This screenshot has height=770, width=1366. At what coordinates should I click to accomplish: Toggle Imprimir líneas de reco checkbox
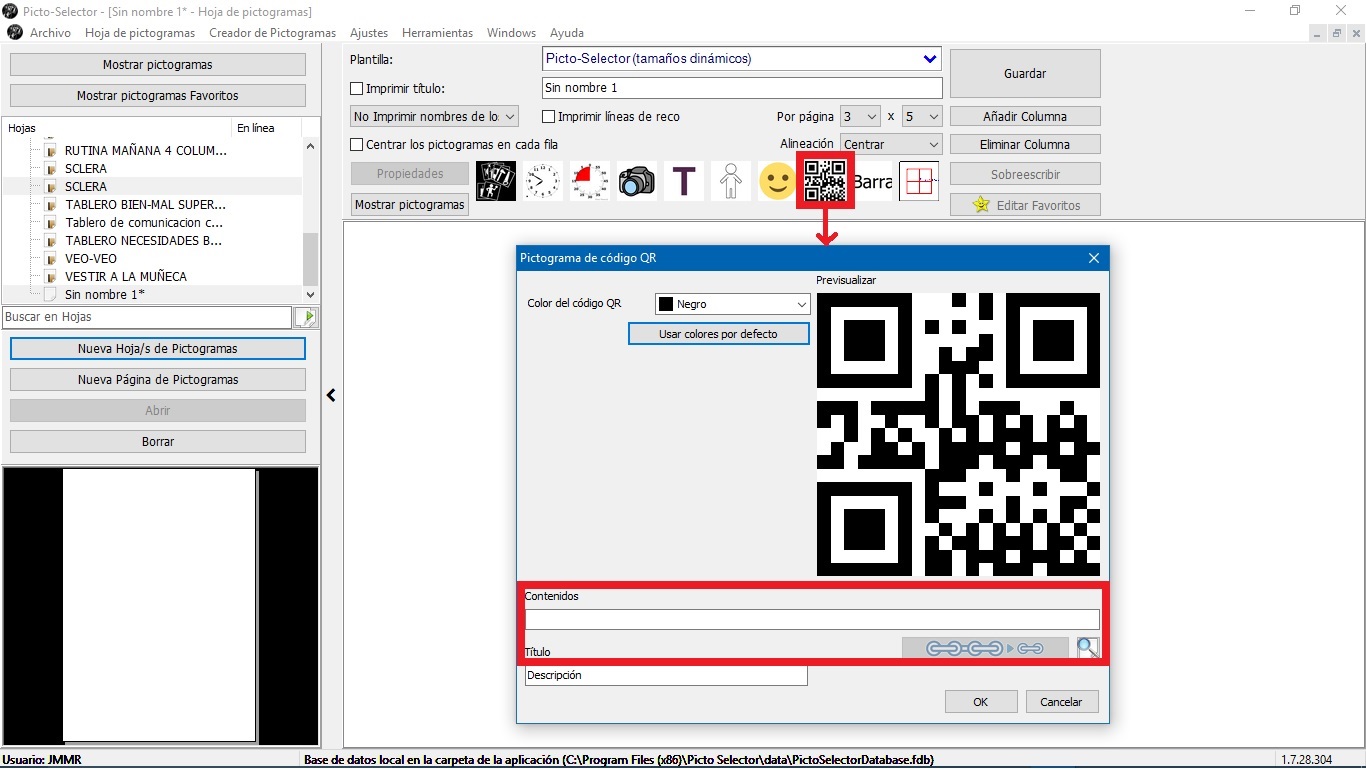(548, 117)
